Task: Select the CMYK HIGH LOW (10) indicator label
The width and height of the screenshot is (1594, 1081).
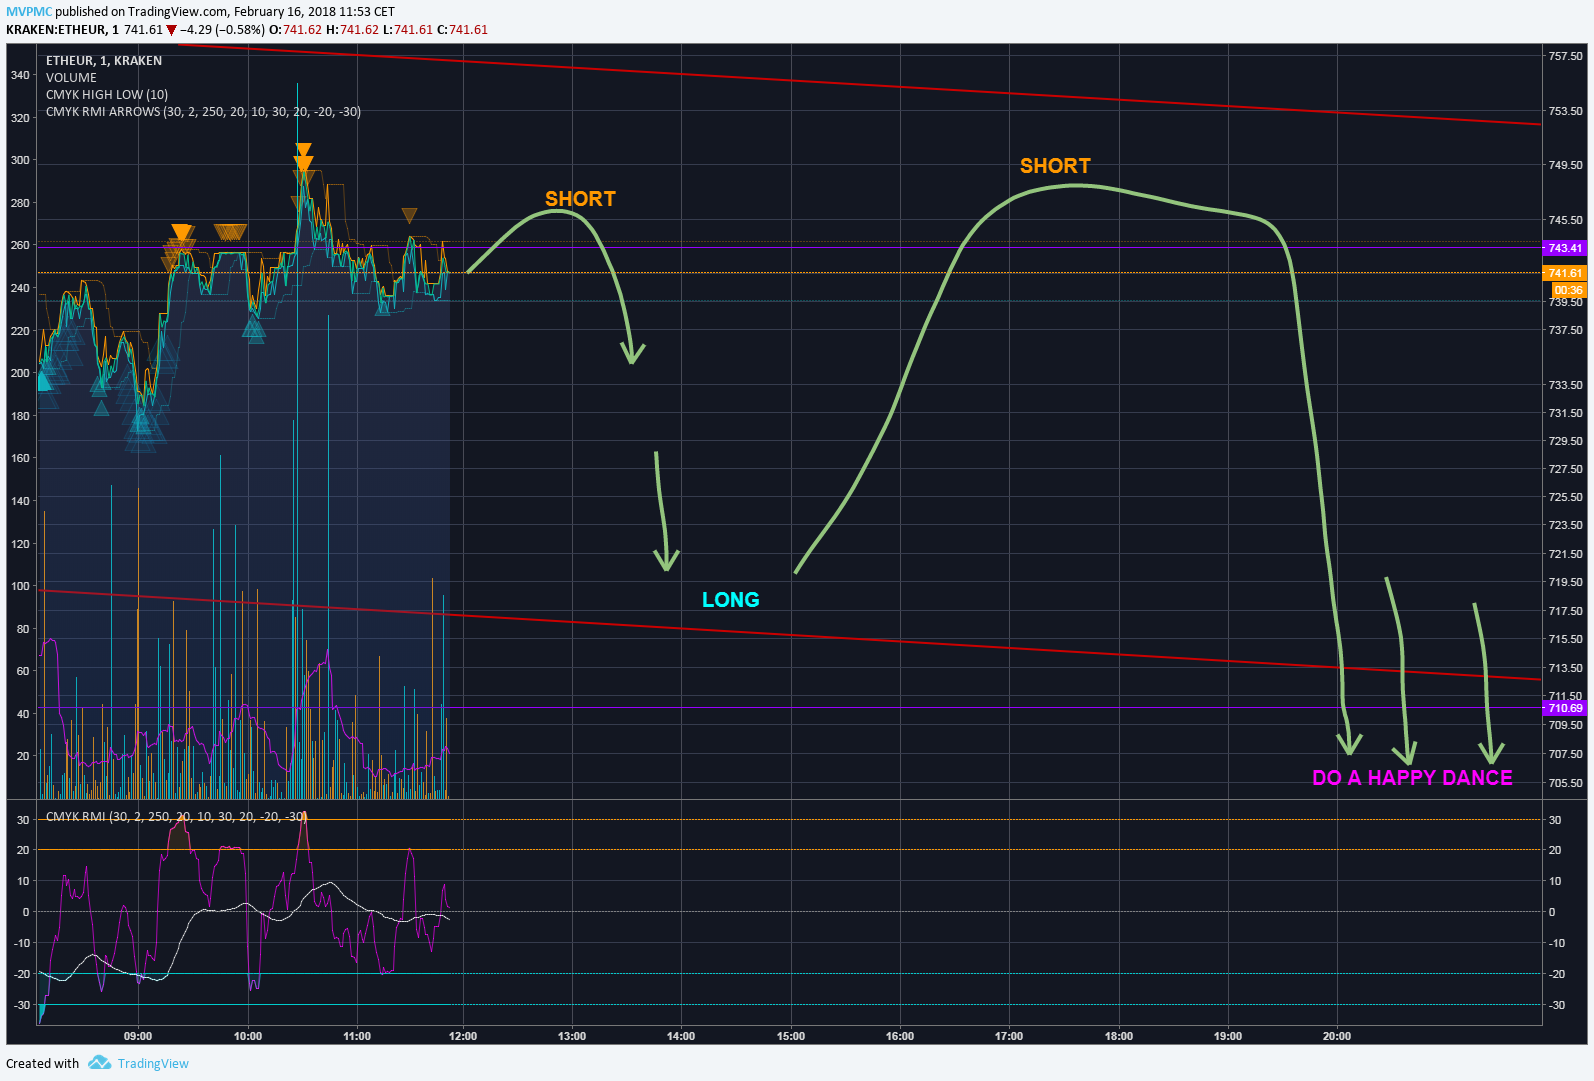Action: coord(107,95)
